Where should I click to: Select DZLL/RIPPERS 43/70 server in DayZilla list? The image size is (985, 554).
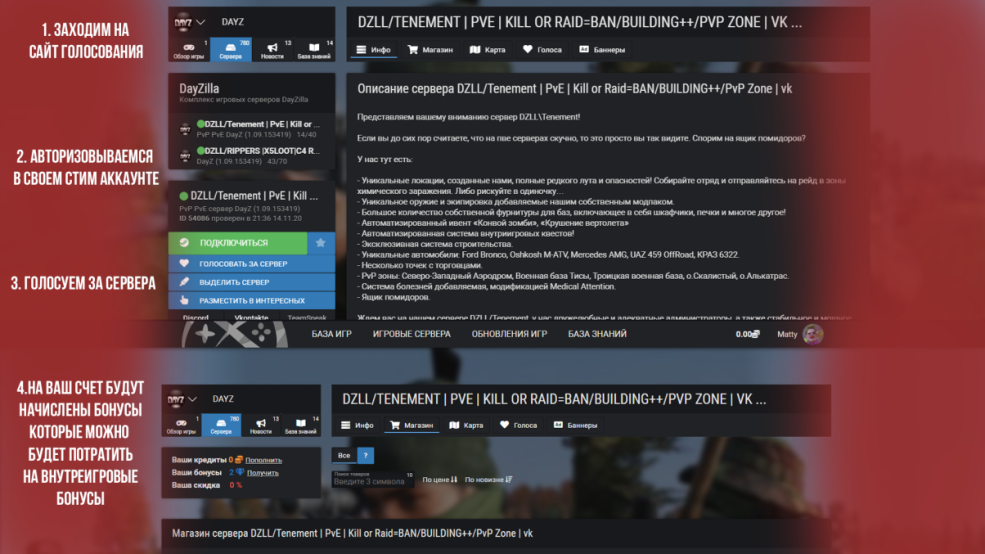(x=251, y=156)
